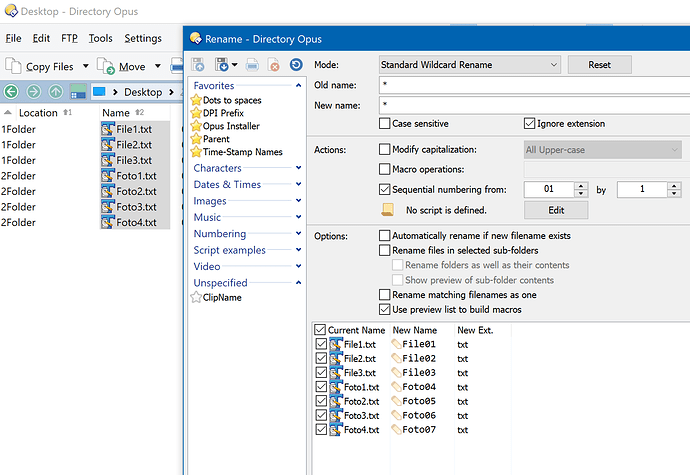Click the star icon for Dots to spaces
Image resolution: width=690 pixels, height=475 pixels.
196,100
